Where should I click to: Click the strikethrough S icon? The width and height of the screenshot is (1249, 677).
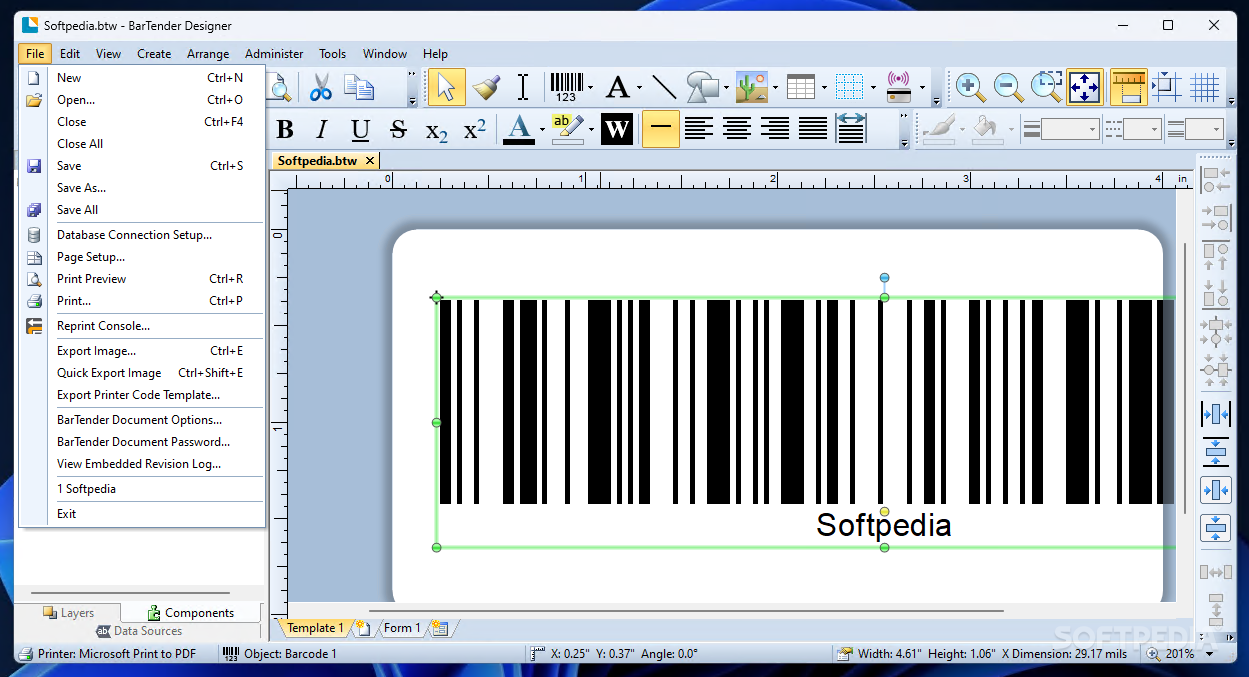pos(398,130)
